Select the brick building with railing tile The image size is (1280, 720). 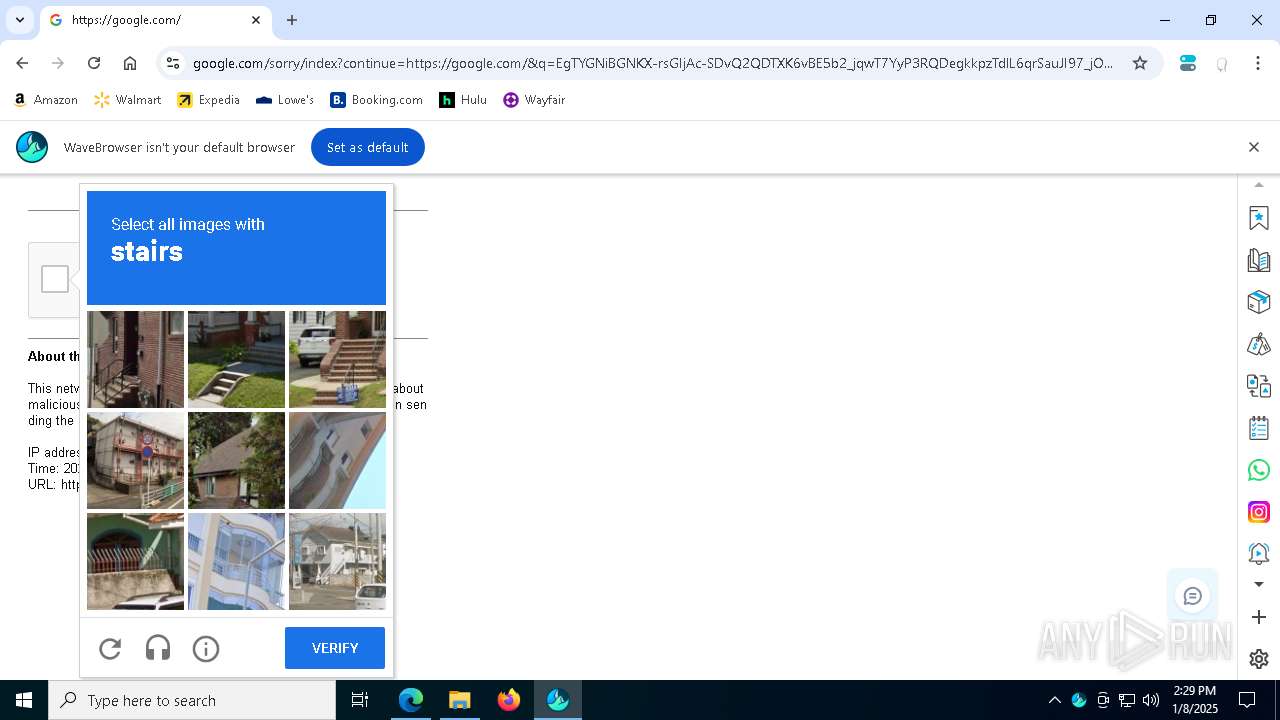pos(135,359)
